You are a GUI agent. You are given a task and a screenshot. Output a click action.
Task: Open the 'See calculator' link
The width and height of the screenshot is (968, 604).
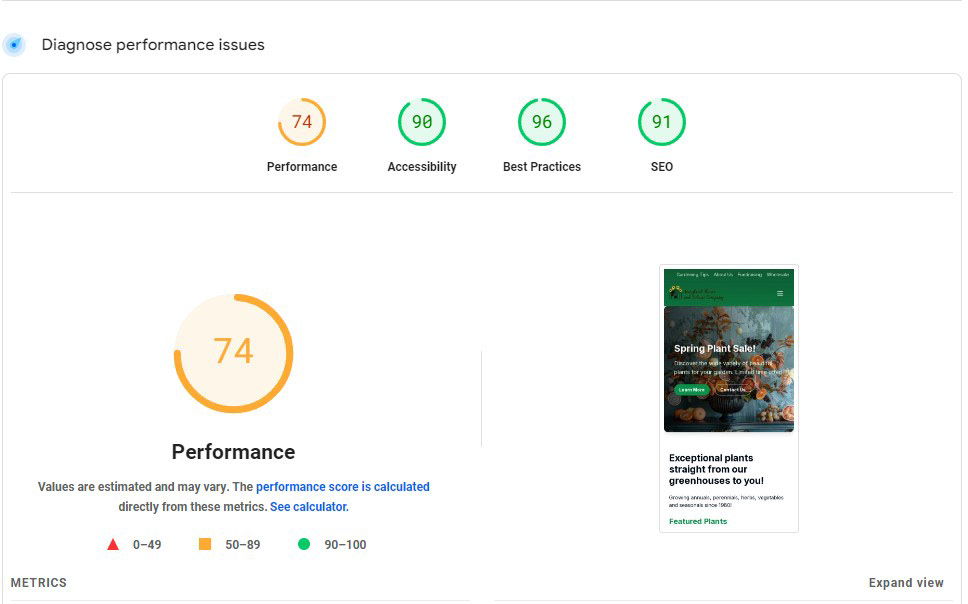click(308, 507)
